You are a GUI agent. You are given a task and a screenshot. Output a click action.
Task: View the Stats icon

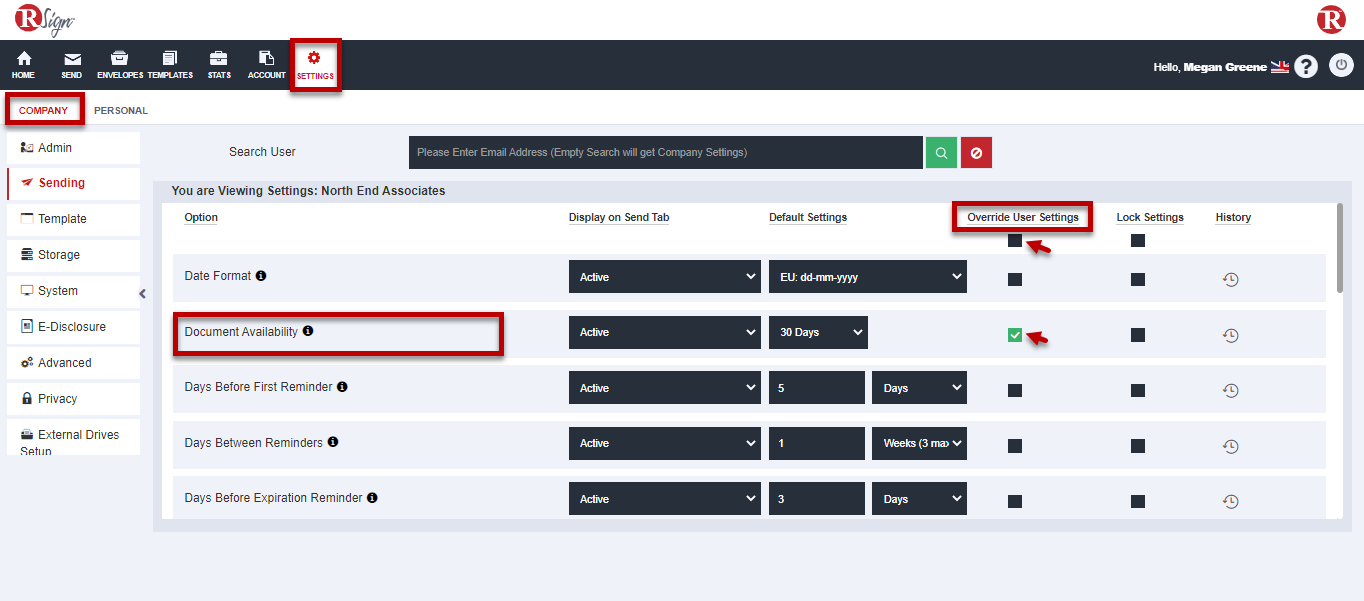coord(218,64)
